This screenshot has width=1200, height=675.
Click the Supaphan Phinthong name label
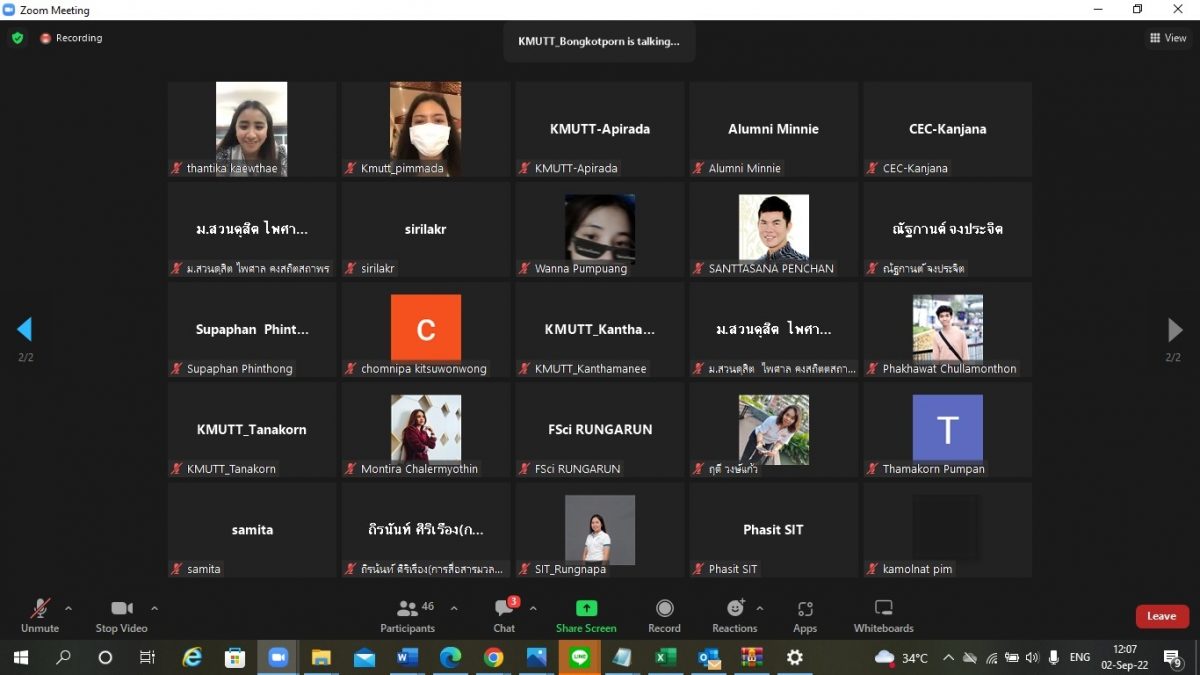[x=240, y=369]
